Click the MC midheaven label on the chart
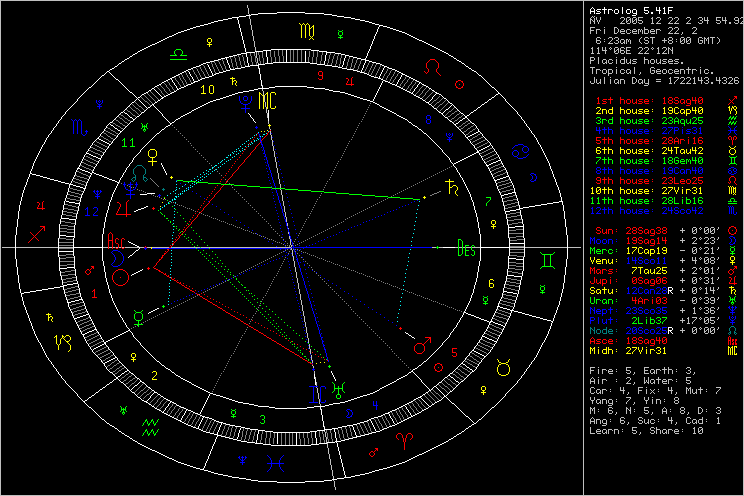 pyautogui.click(x=267, y=100)
